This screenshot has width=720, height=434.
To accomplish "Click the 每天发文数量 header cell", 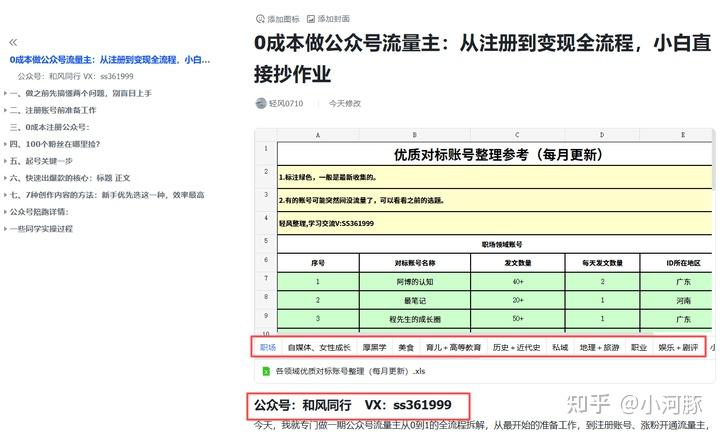I will pyautogui.click(x=602, y=263).
